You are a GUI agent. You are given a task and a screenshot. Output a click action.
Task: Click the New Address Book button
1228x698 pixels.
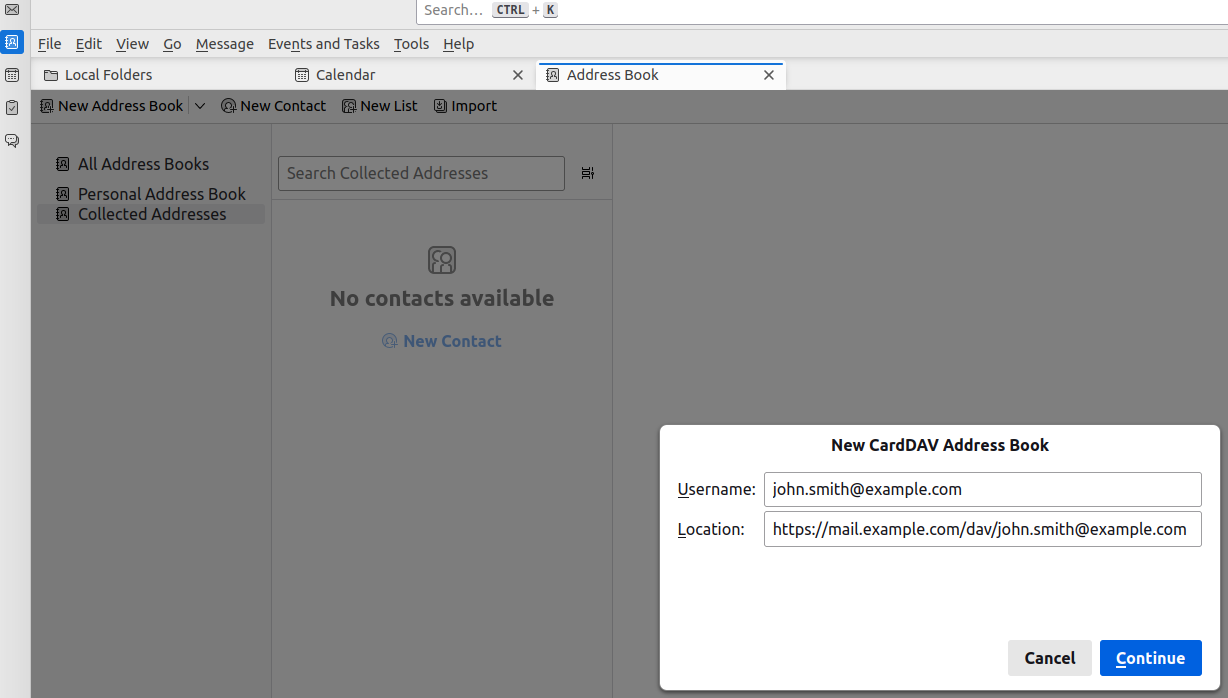(x=111, y=106)
